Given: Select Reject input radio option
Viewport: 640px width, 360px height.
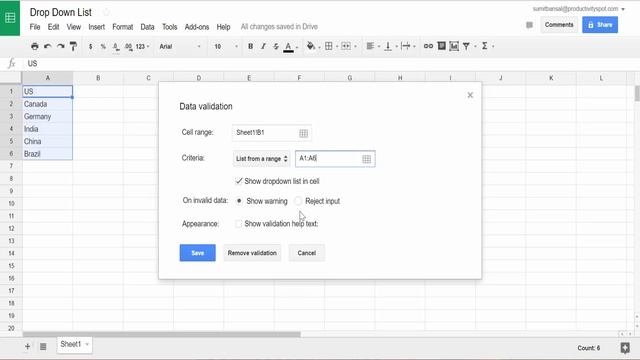Looking at the screenshot, I should (x=298, y=201).
